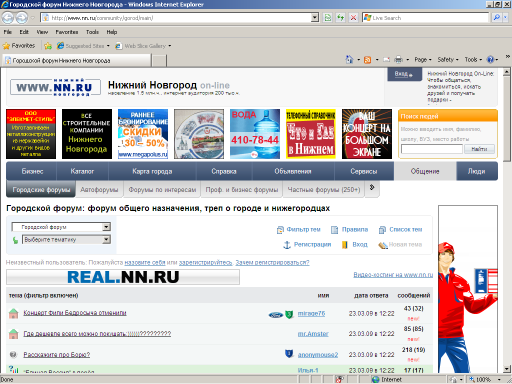
Task: Click the Найти search button
Action: [479, 149]
